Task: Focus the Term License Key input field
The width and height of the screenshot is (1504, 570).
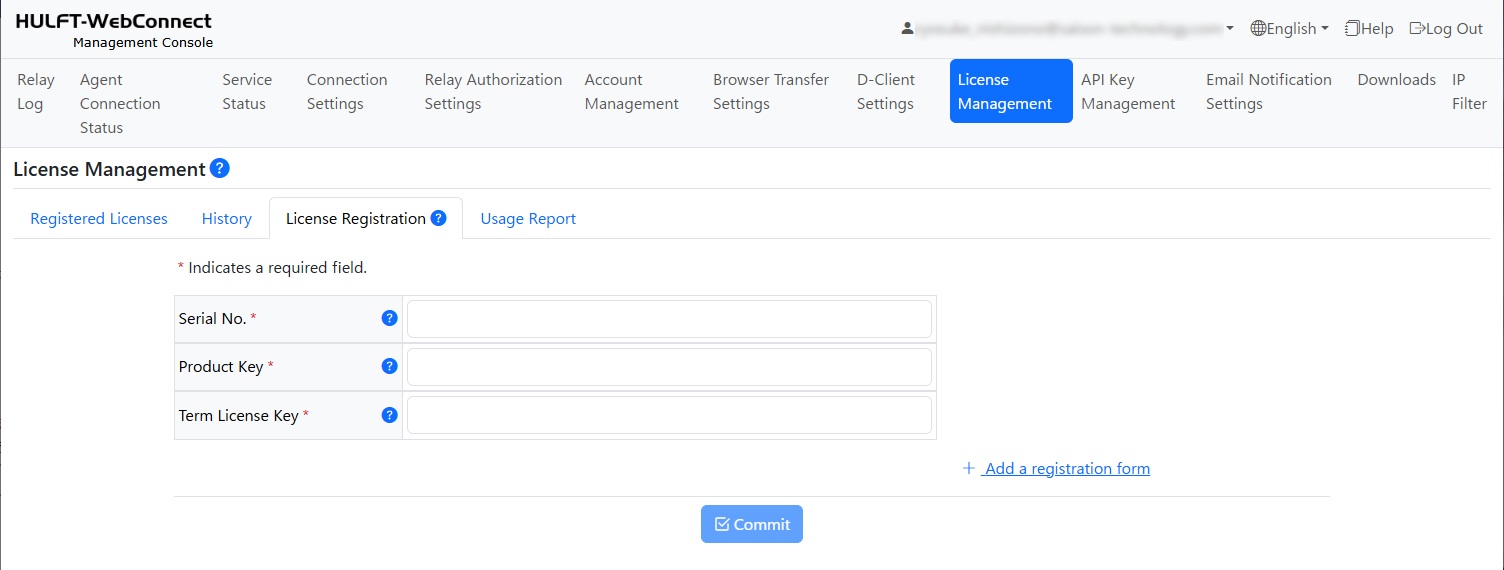Action: click(x=669, y=415)
